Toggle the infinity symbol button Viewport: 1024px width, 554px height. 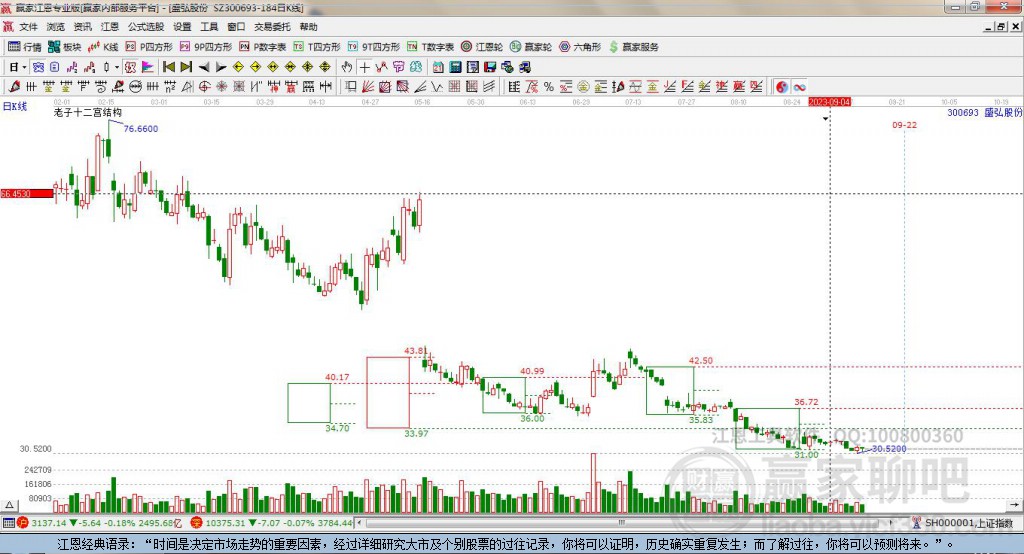[799, 86]
